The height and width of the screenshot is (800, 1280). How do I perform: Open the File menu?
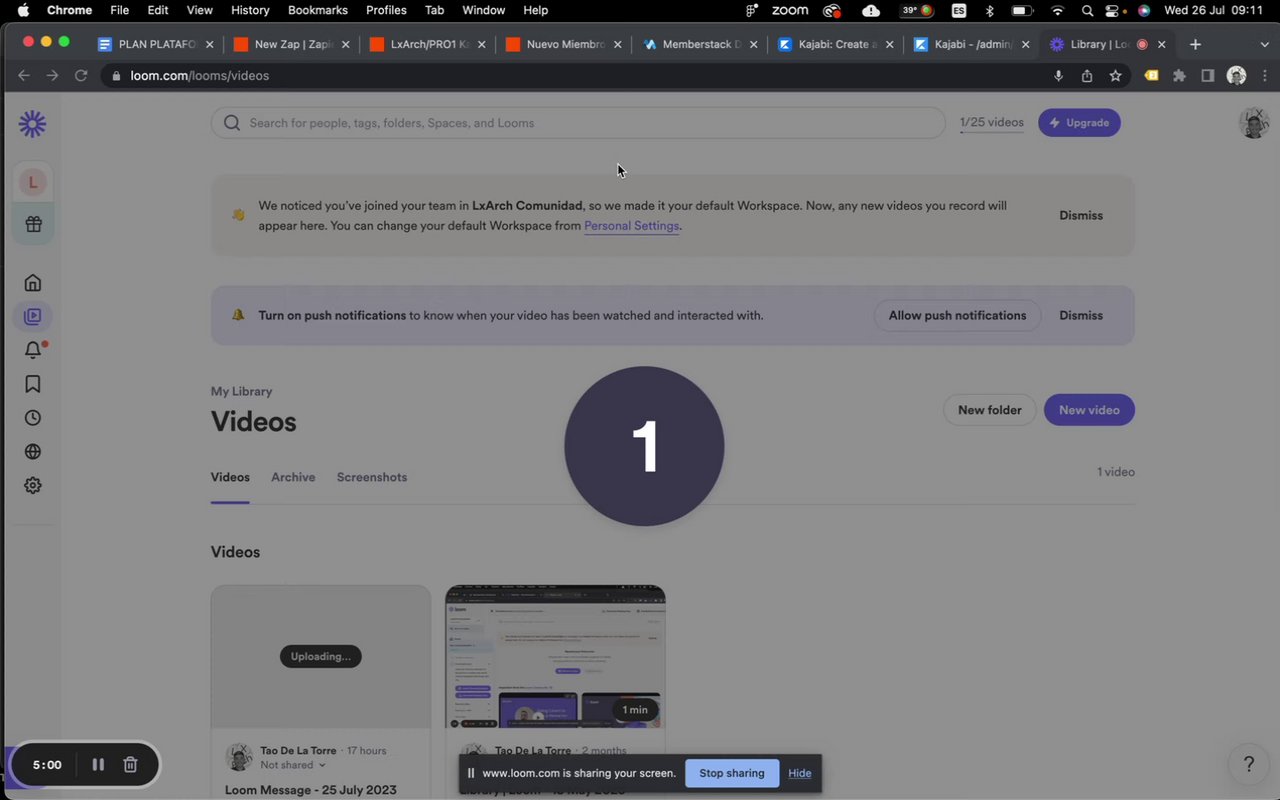(119, 10)
